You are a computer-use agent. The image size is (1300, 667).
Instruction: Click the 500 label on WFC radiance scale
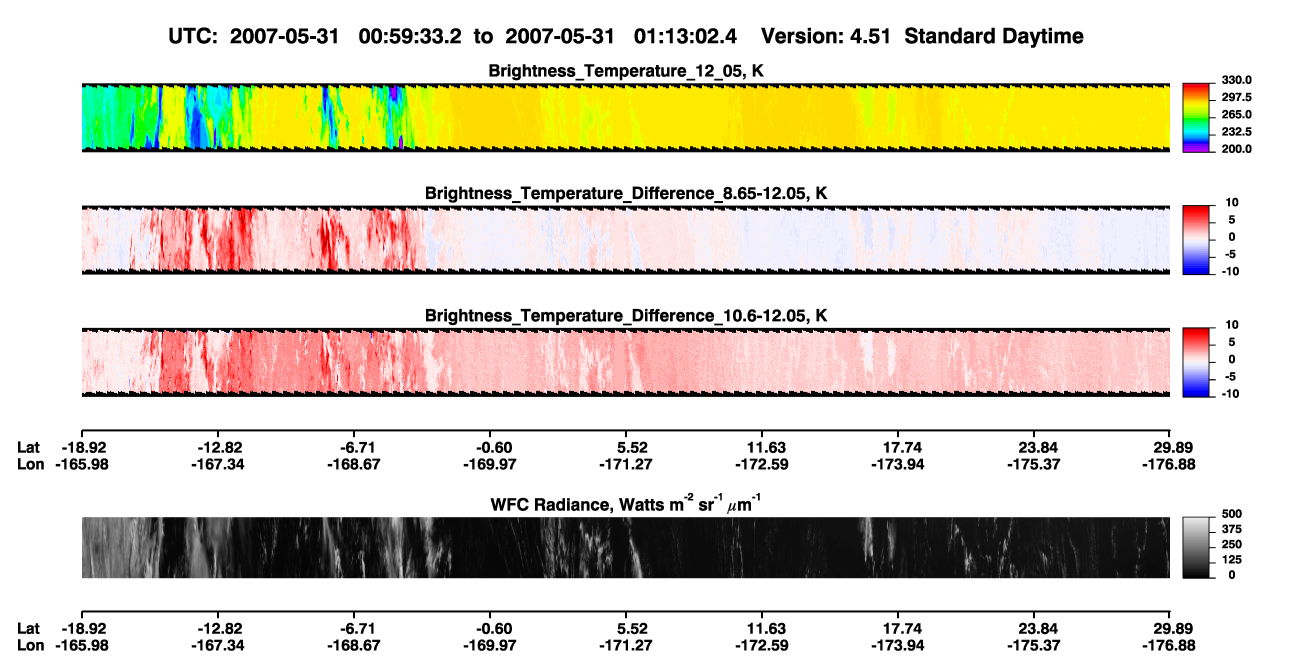click(1230, 513)
